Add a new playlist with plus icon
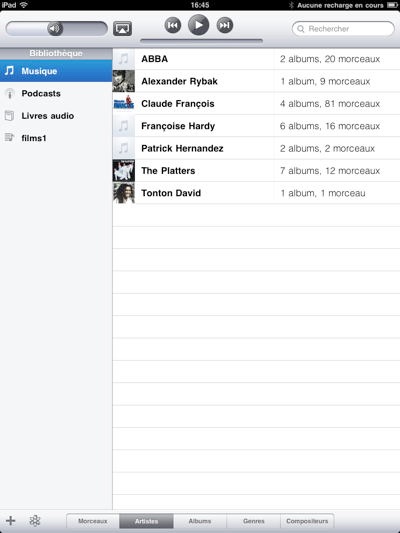This screenshot has height=533, width=400. 11,520
